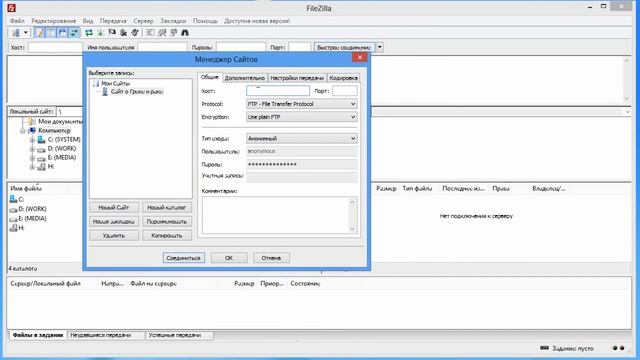The height and width of the screenshot is (360, 640).
Task: Focus the Хост field in Site Manager
Action: click(278, 91)
